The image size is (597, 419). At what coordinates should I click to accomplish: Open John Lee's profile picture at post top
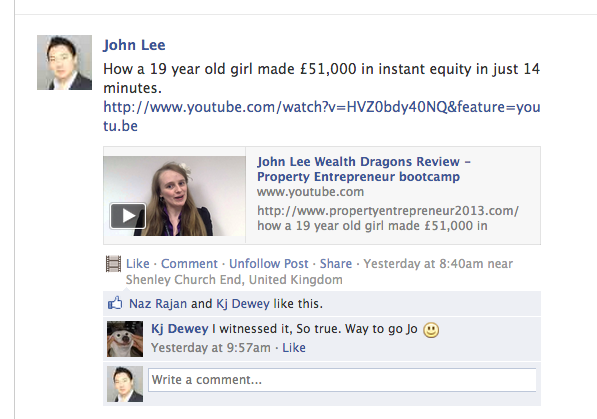click(x=64, y=62)
